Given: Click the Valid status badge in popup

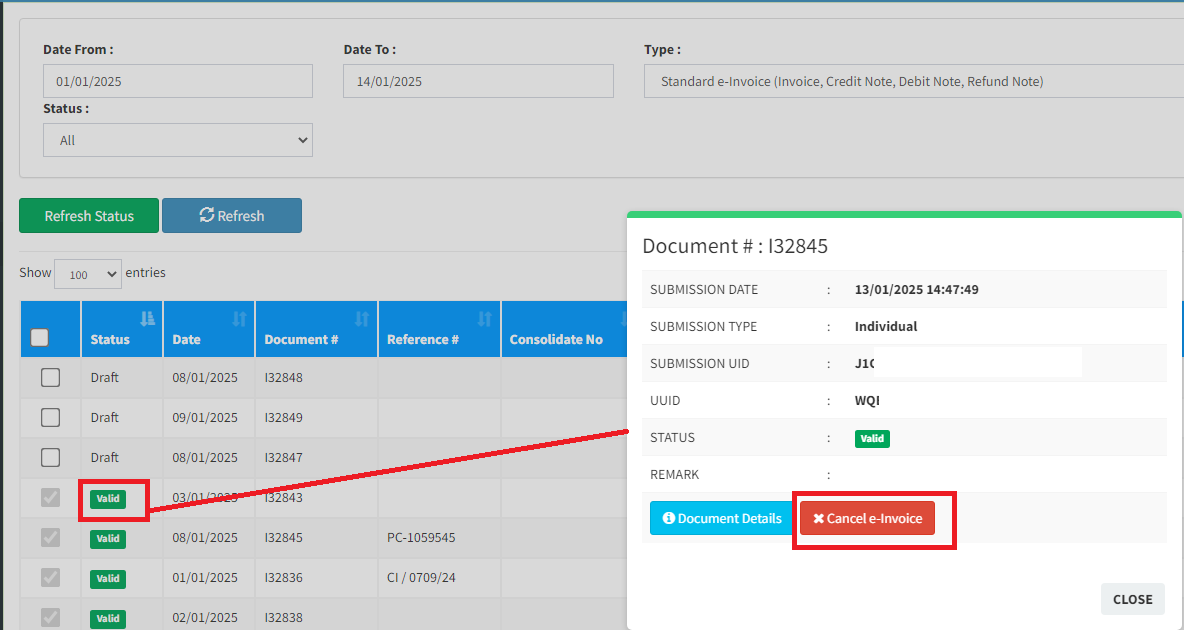Looking at the screenshot, I should point(872,438).
